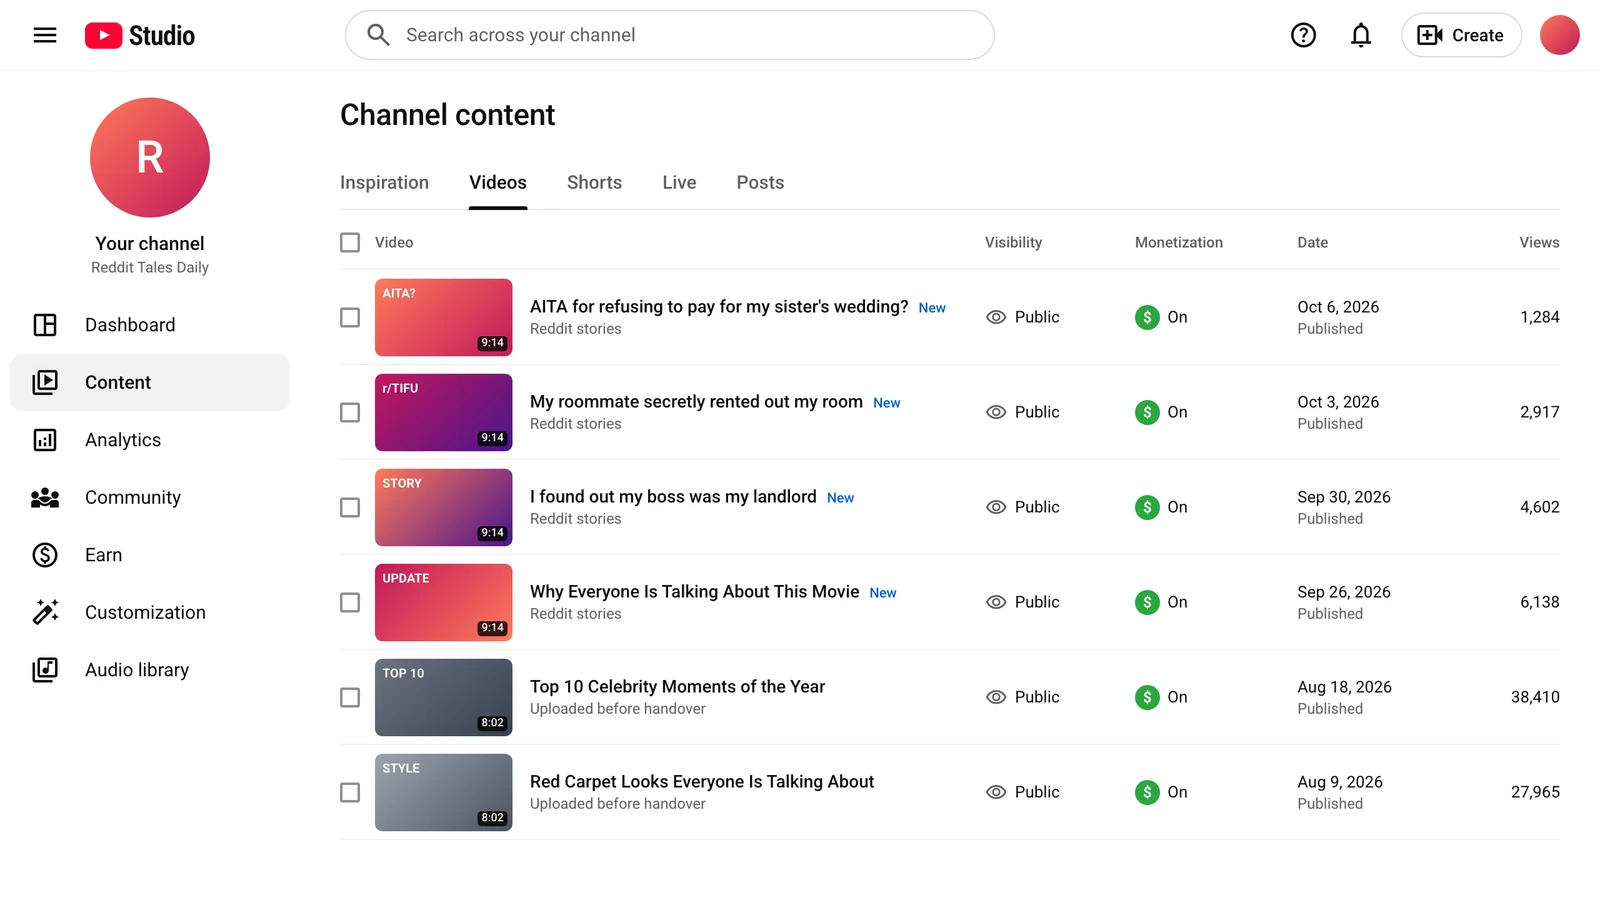Image resolution: width=1600 pixels, height=900 pixels.
Task: Click the Analytics chart icon
Action: pyautogui.click(x=45, y=440)
